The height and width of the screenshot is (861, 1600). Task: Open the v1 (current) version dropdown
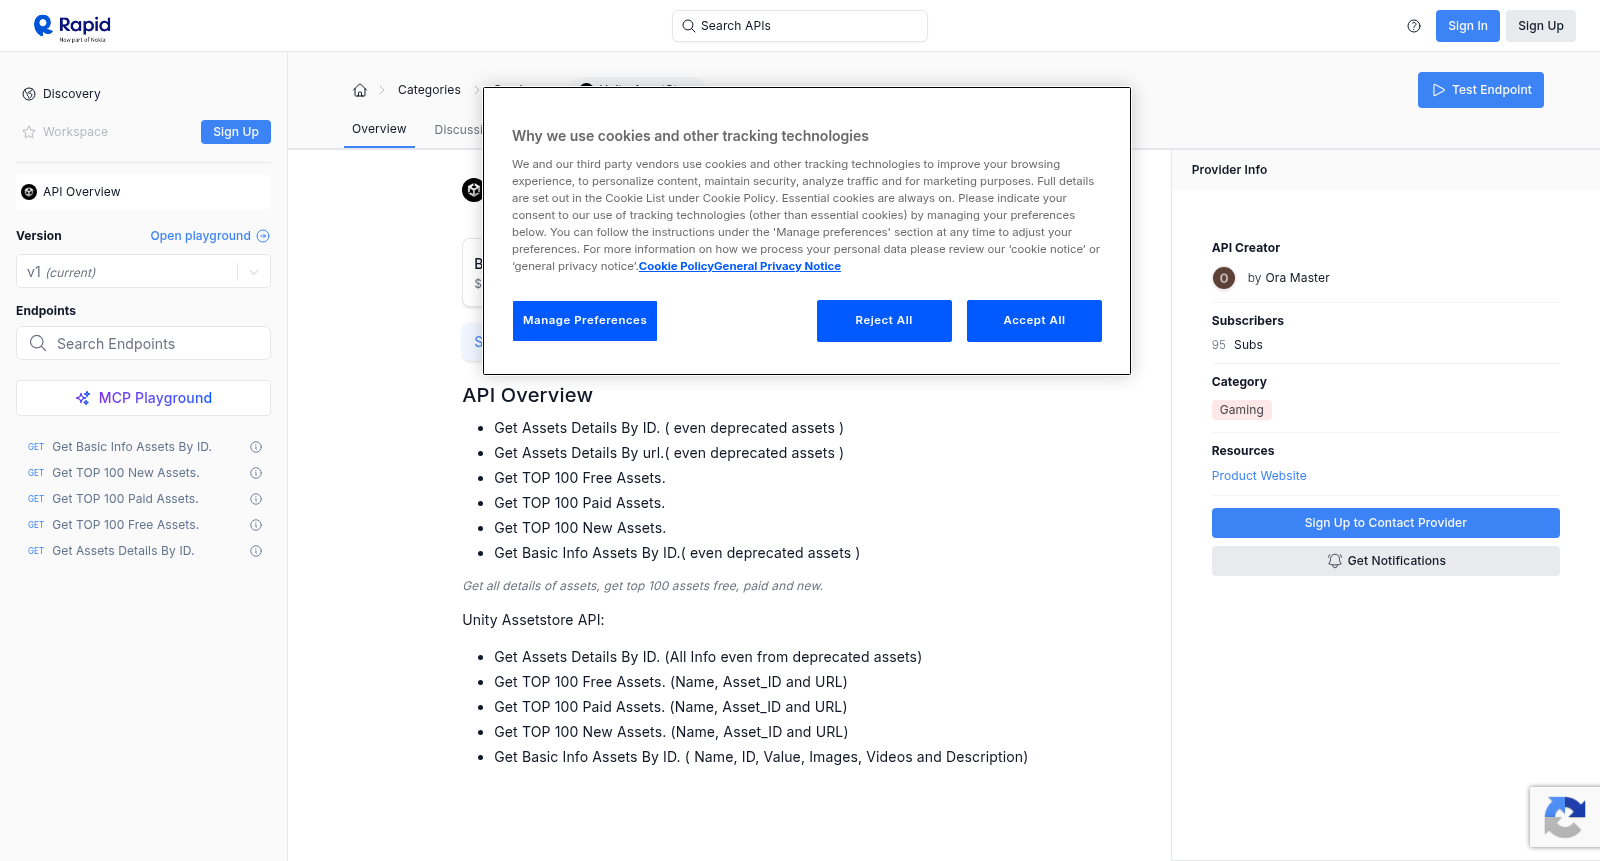143,272
